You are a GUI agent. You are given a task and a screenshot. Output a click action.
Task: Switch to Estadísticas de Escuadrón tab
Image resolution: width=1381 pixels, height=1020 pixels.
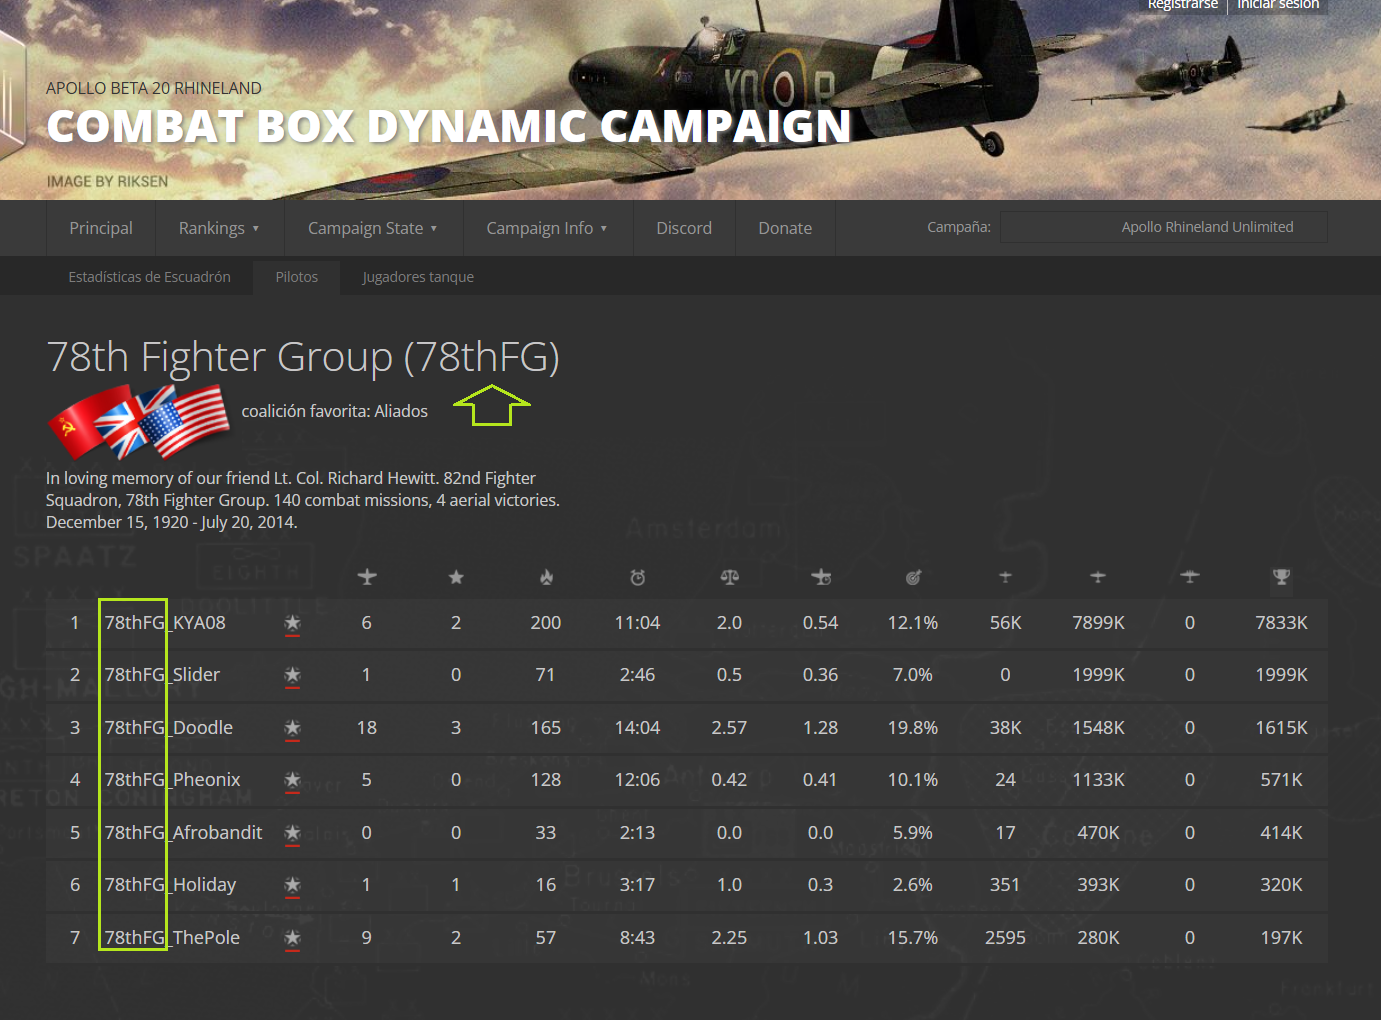(x=150, y=277)
